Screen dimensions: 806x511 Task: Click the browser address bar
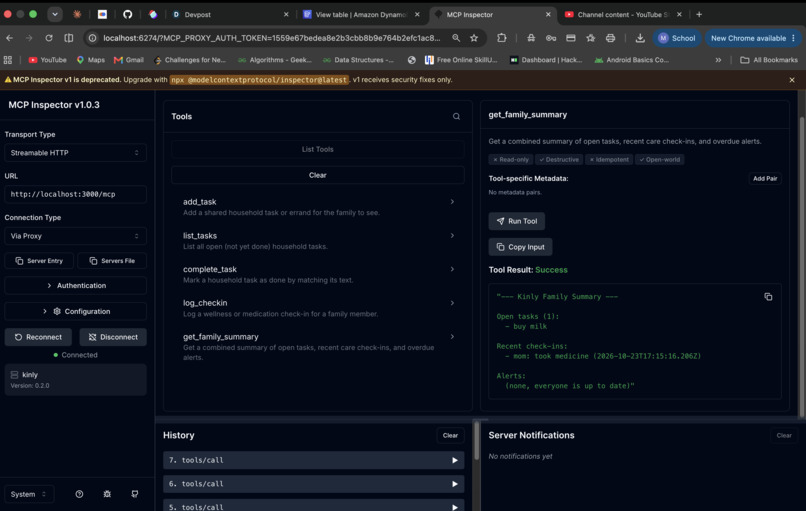pos(271,38)
